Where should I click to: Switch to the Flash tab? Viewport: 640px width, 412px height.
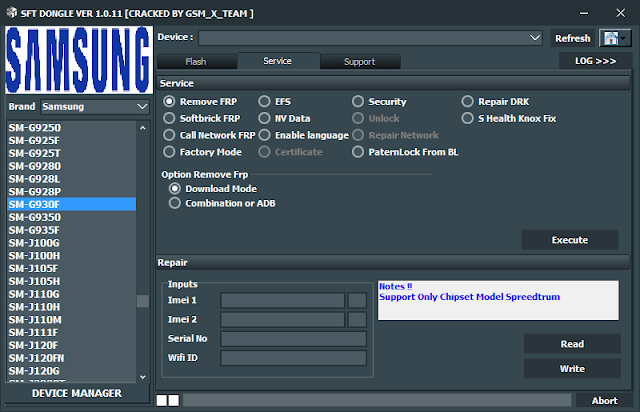(x=196, y=62)
